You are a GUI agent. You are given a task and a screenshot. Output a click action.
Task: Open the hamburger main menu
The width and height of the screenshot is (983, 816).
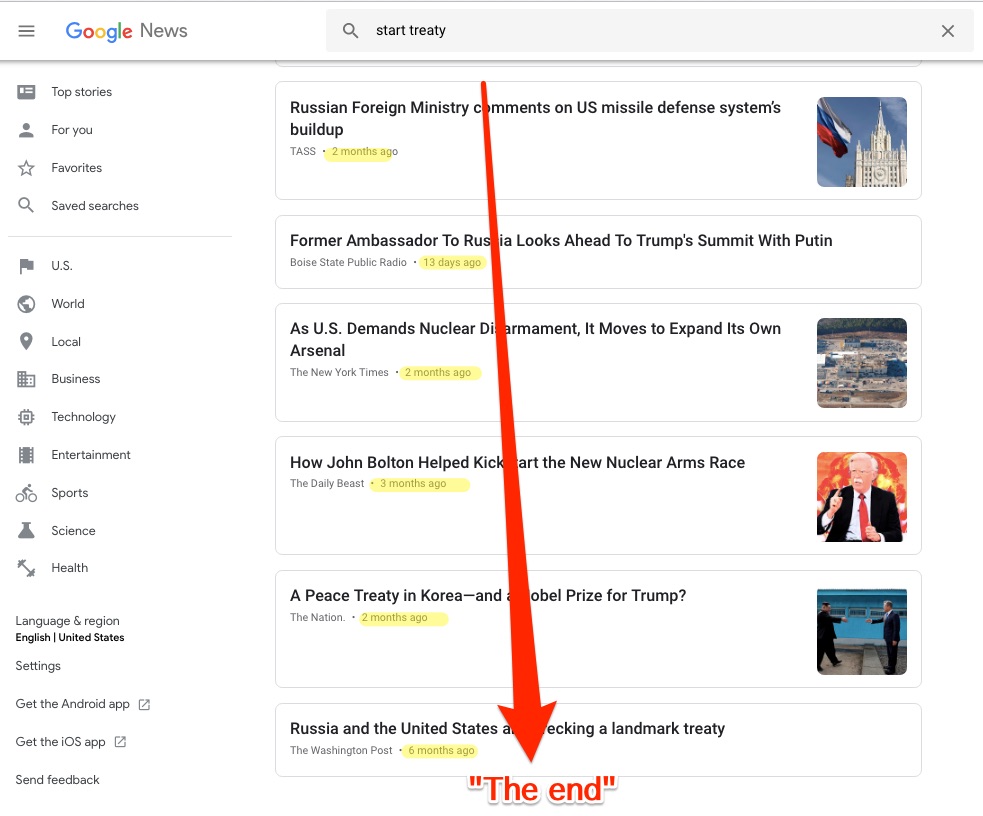[x=26, y=31]
